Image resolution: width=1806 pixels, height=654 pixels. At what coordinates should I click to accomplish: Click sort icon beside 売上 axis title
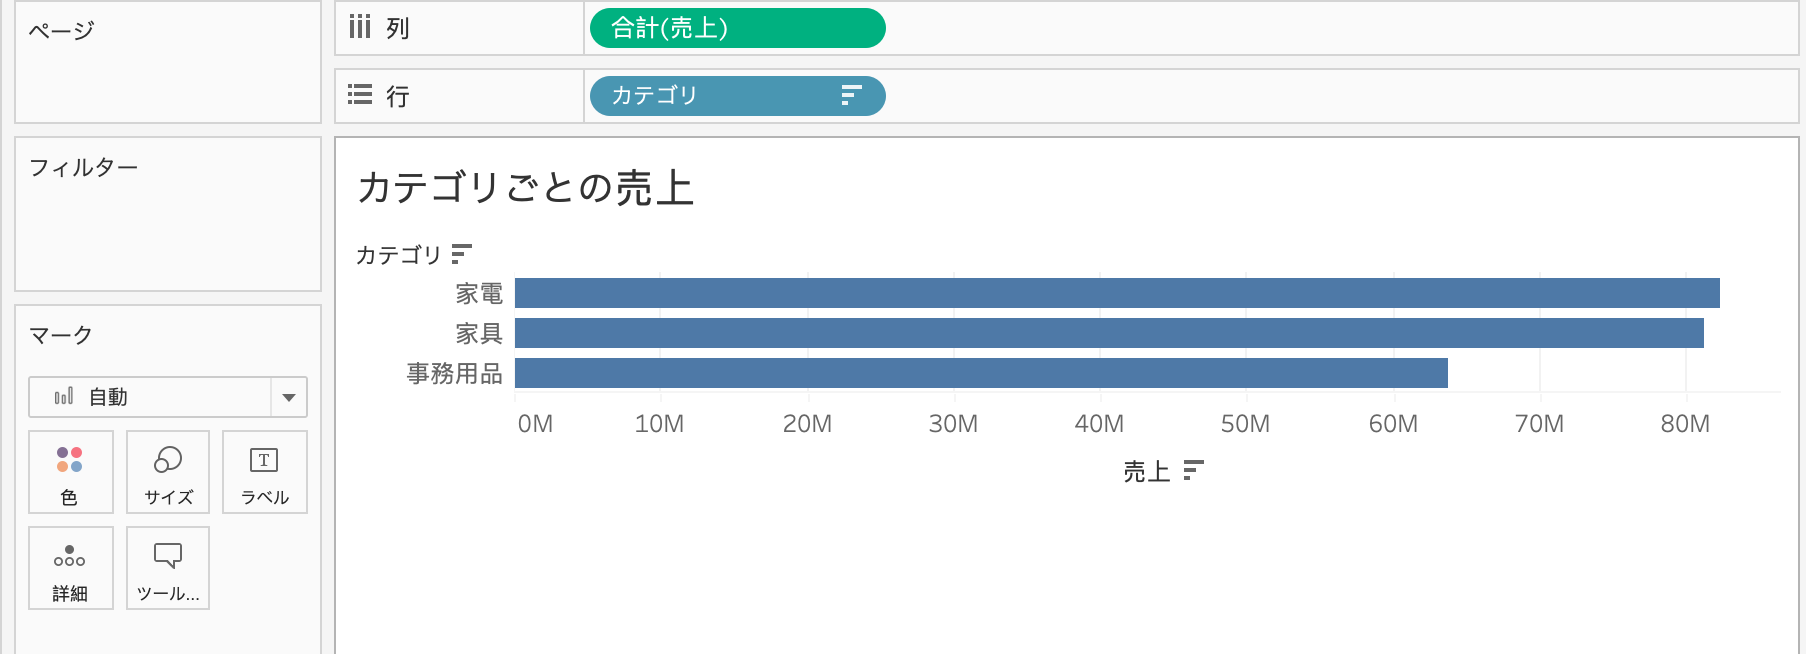pos(1193,470)
